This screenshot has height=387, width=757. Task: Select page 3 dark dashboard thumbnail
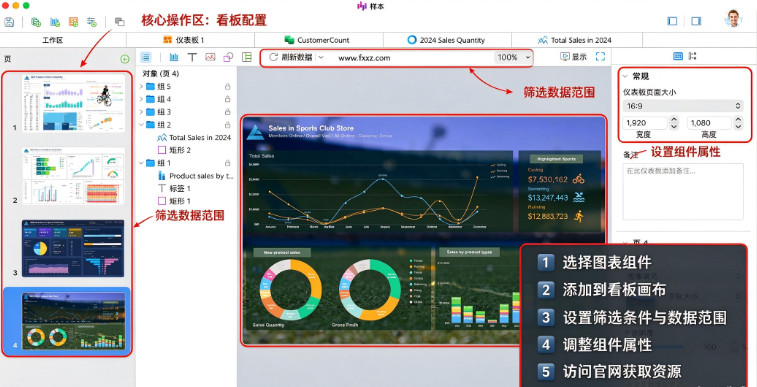(x=73, y=248)
